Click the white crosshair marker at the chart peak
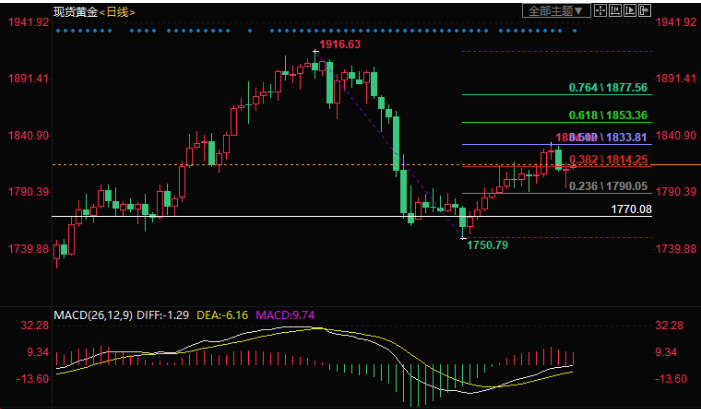This screenshot has width=701, height=409. [x=316, y=50]
